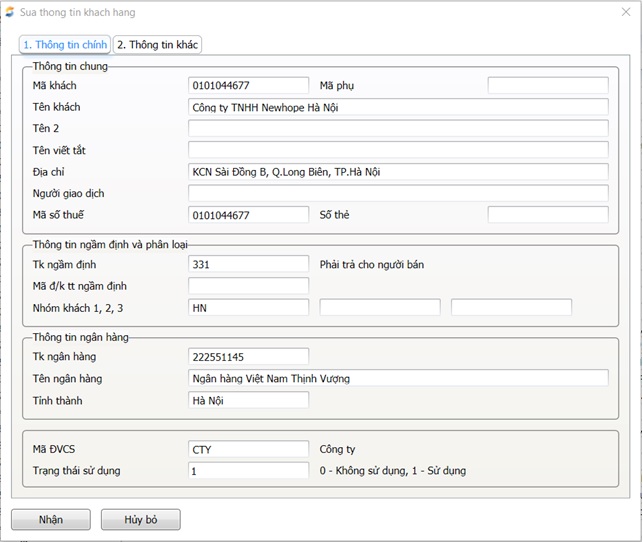Select the Mã đ/k tt ngầm định field
This screenshot has width=643, height=542.
[248, 286]
